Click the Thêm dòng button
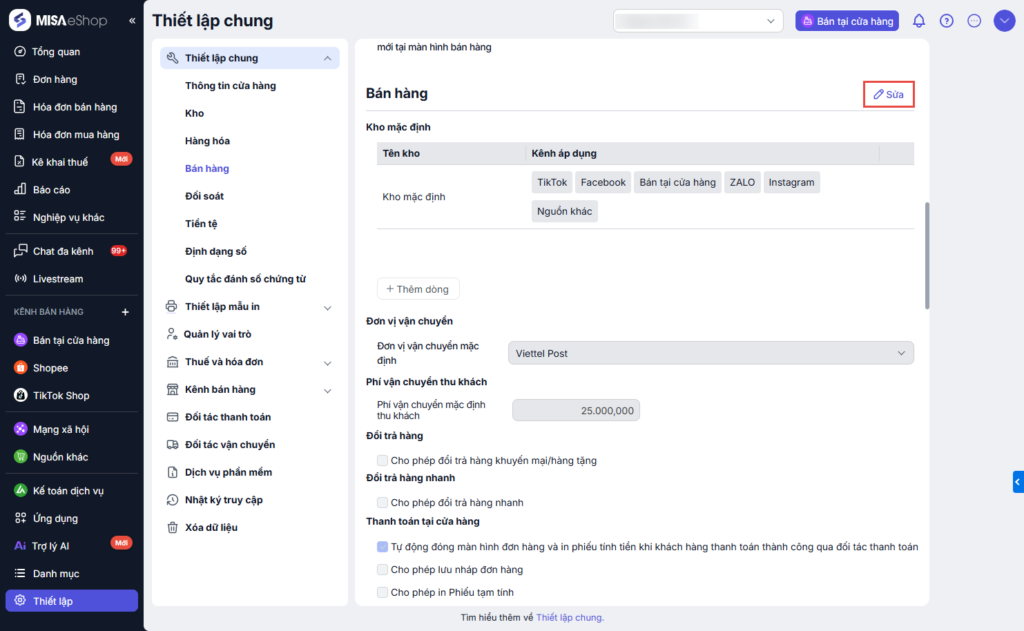This screenshot has width=1024, height=631. click(x=418, y=289)
